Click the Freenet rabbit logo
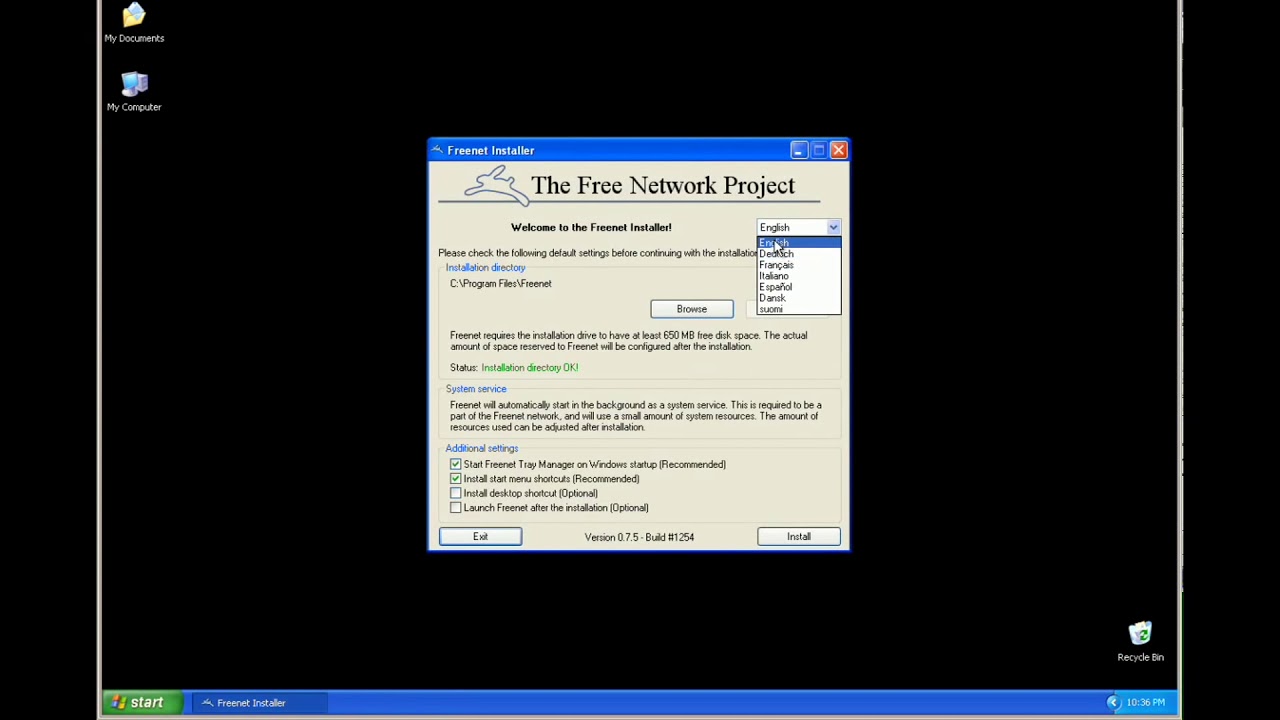 point(496,186)
